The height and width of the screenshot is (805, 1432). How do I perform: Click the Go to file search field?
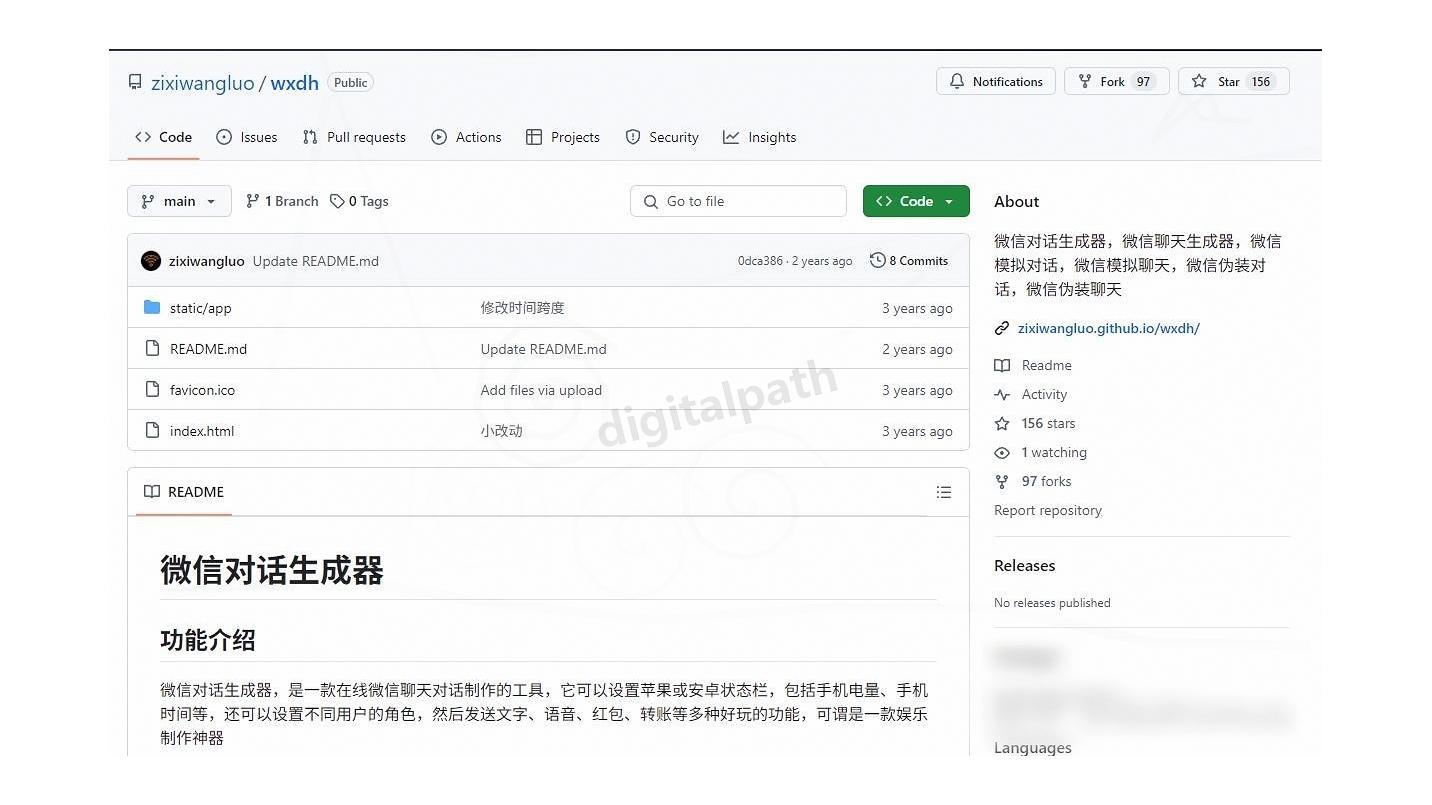pyautogui.click(x=738, y=201)
